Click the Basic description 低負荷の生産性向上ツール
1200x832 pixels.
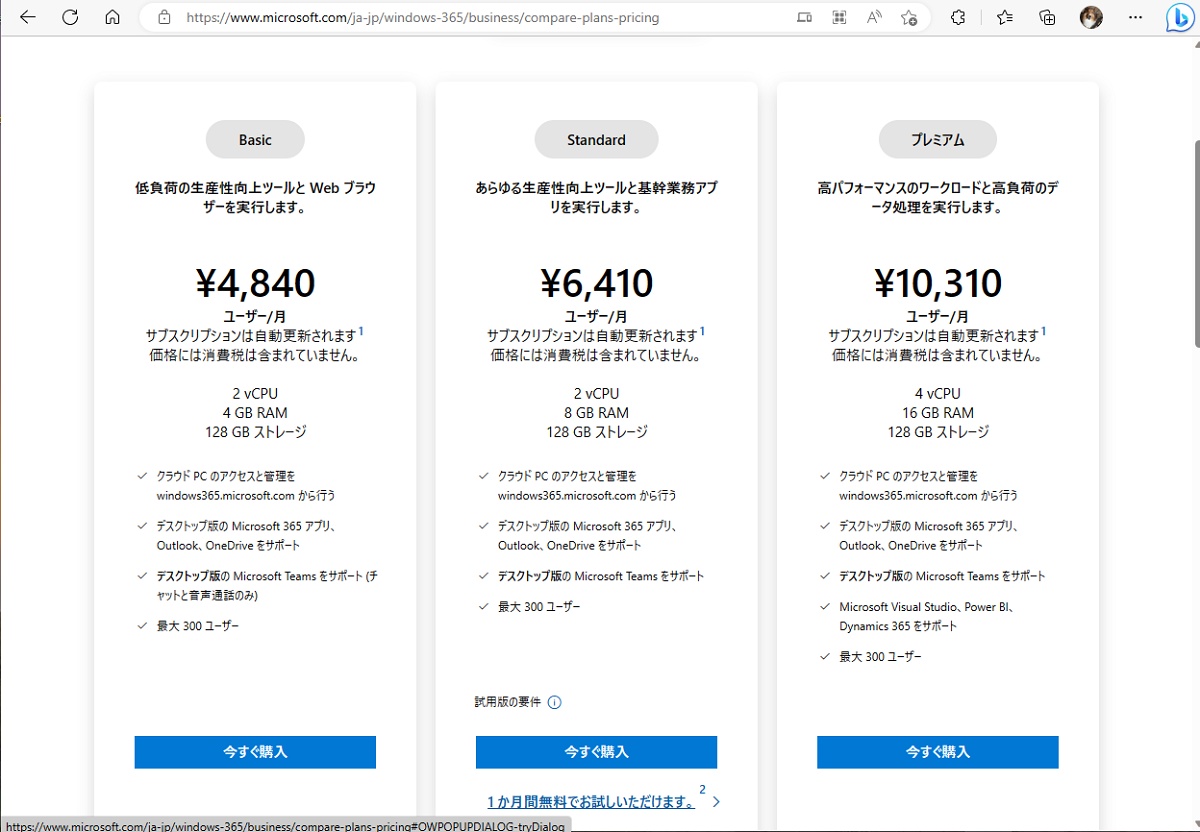(255, 198)
